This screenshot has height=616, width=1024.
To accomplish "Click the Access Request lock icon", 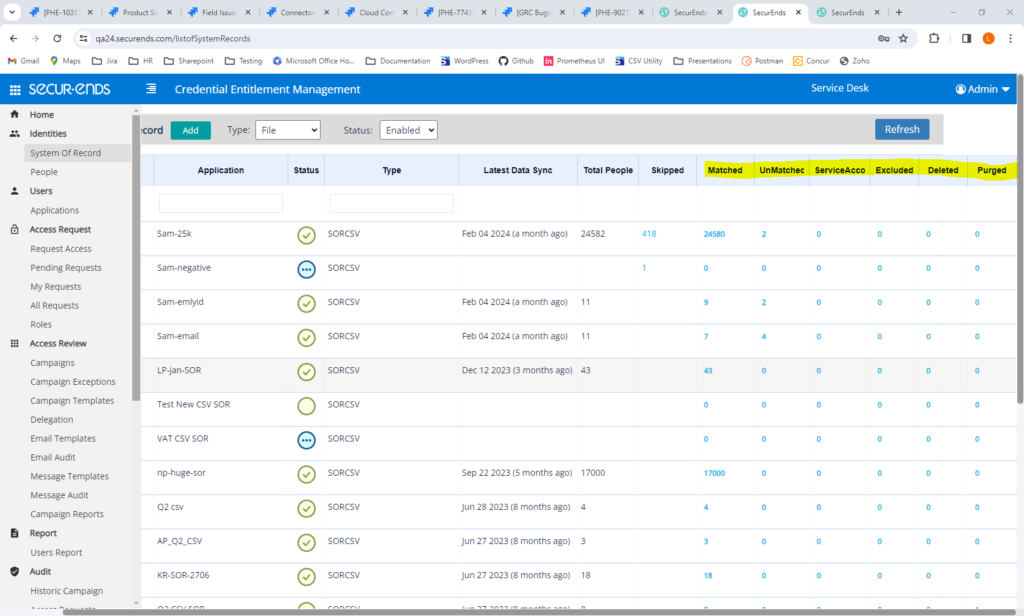I will coord(14,229).
